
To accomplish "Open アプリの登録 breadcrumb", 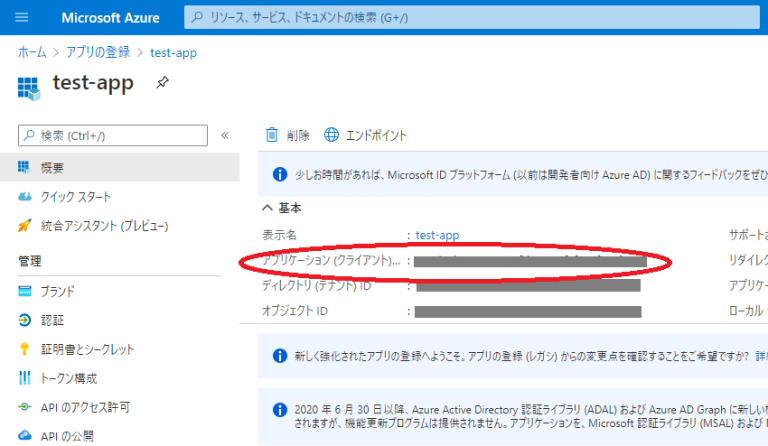I will (x=98, y=52).
